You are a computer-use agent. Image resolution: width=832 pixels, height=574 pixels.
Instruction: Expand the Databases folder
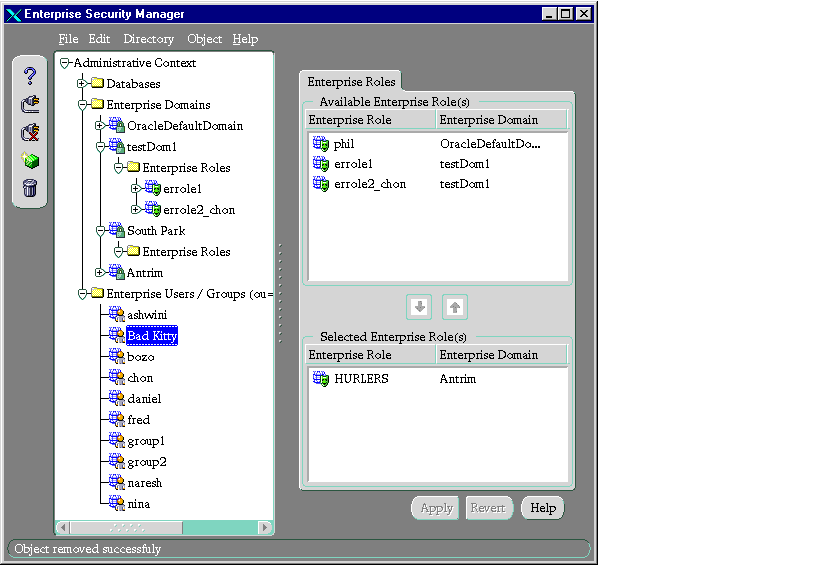click(83, 84)
